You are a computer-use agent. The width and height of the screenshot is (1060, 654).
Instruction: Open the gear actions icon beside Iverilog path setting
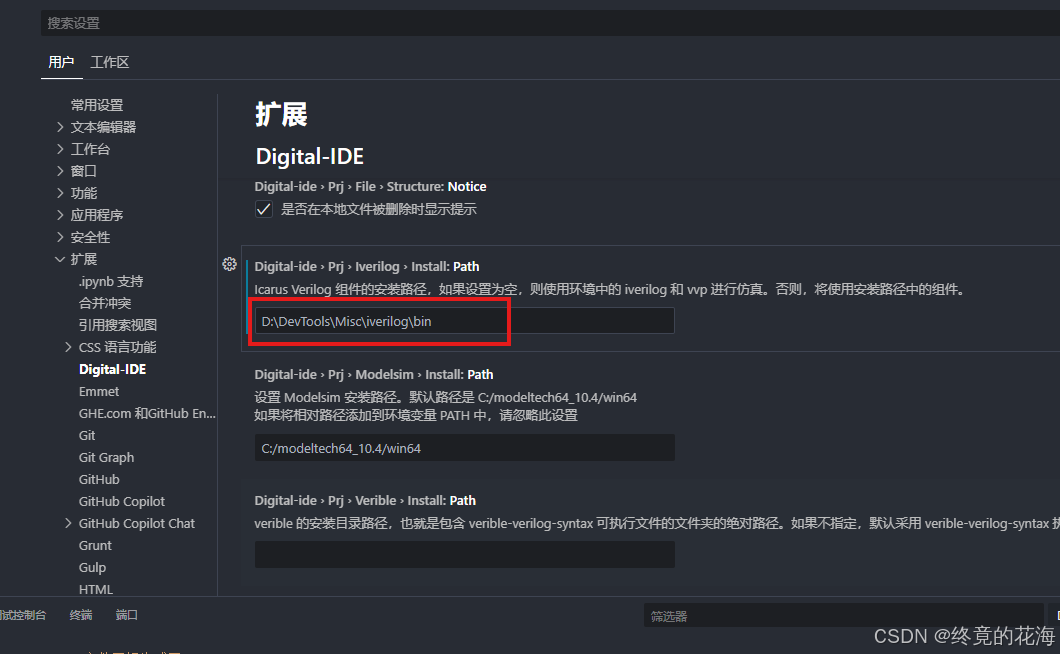[229, 264]
